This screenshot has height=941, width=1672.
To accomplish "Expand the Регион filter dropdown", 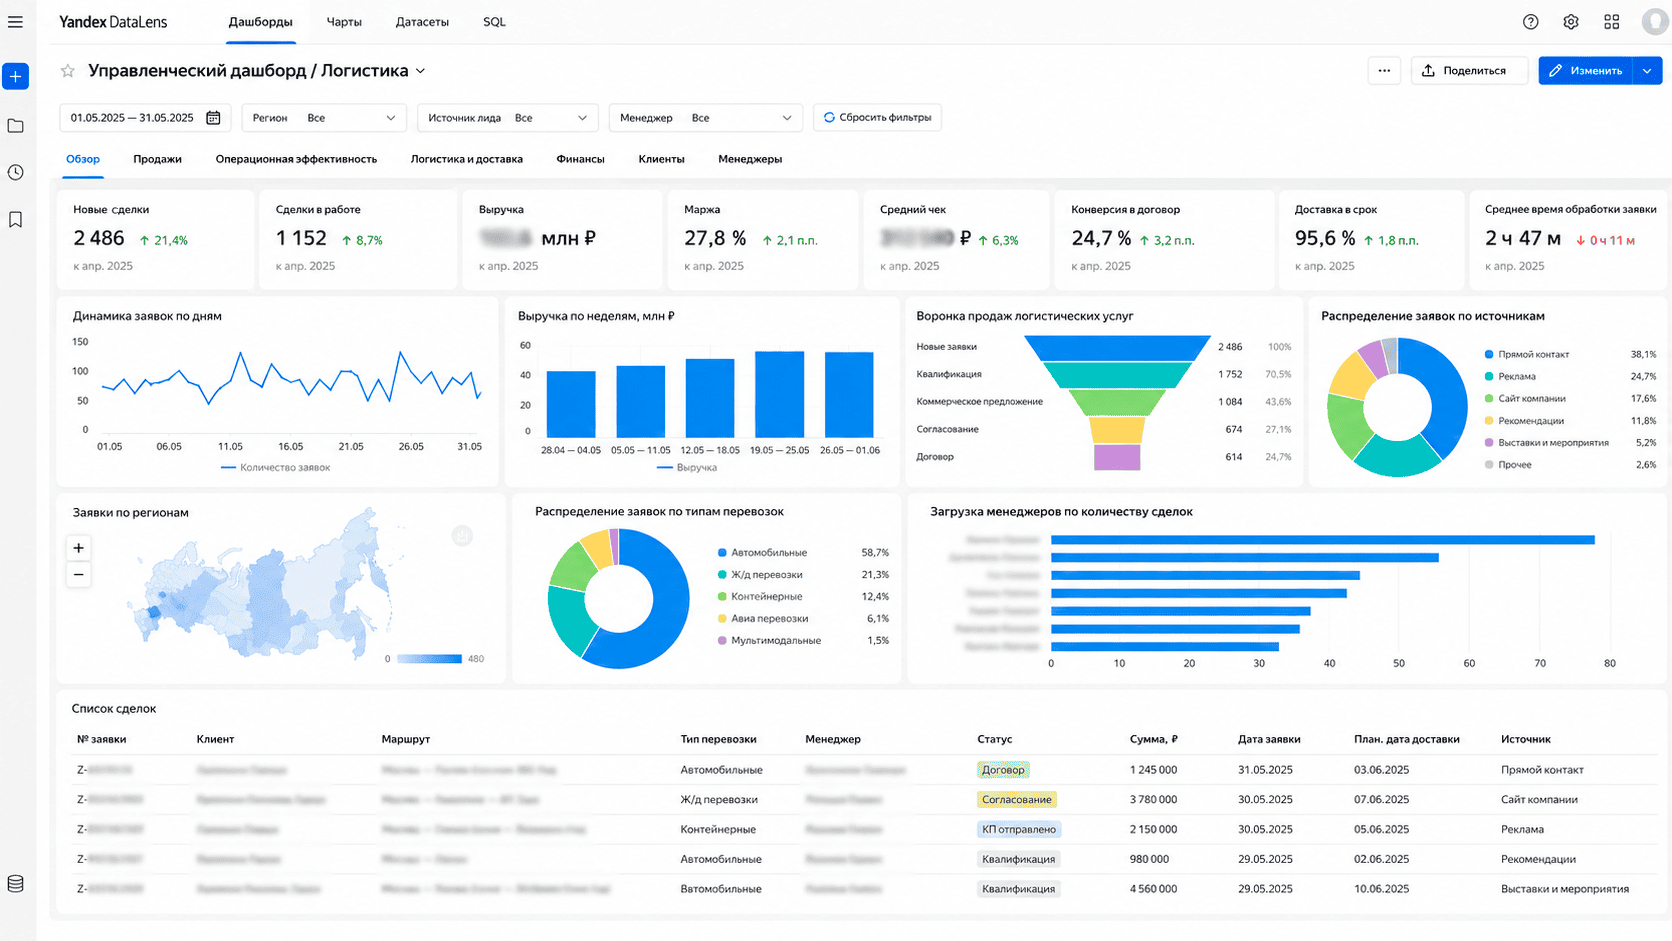I will (324, 118).
